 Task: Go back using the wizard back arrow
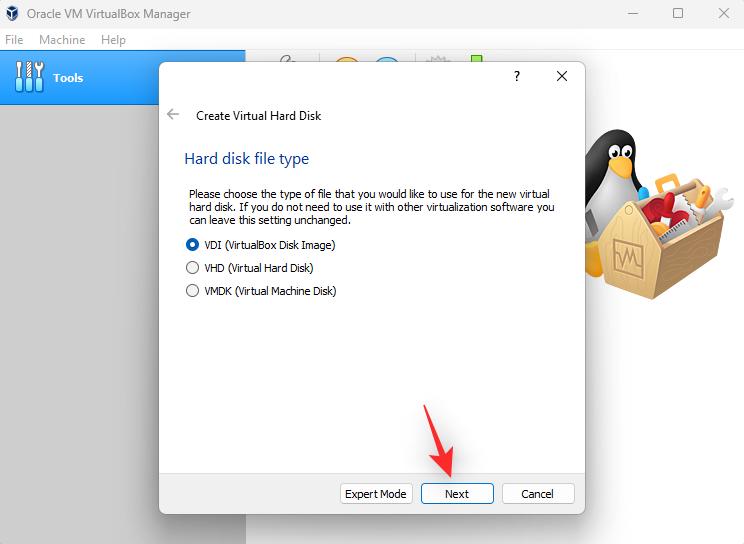tap(173, 114)
